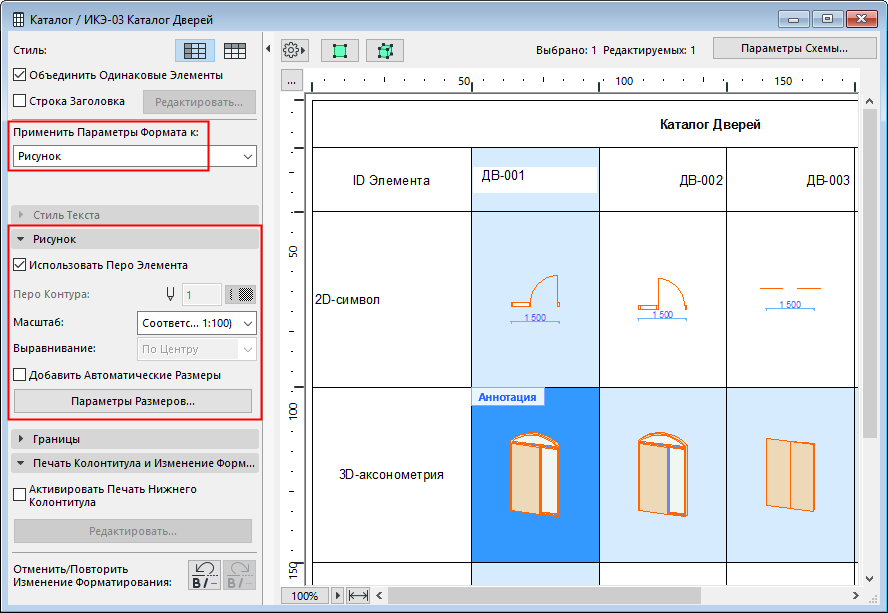Click the Параметры Размеров button
Viewport: 888px width, 613px height.
133,401
